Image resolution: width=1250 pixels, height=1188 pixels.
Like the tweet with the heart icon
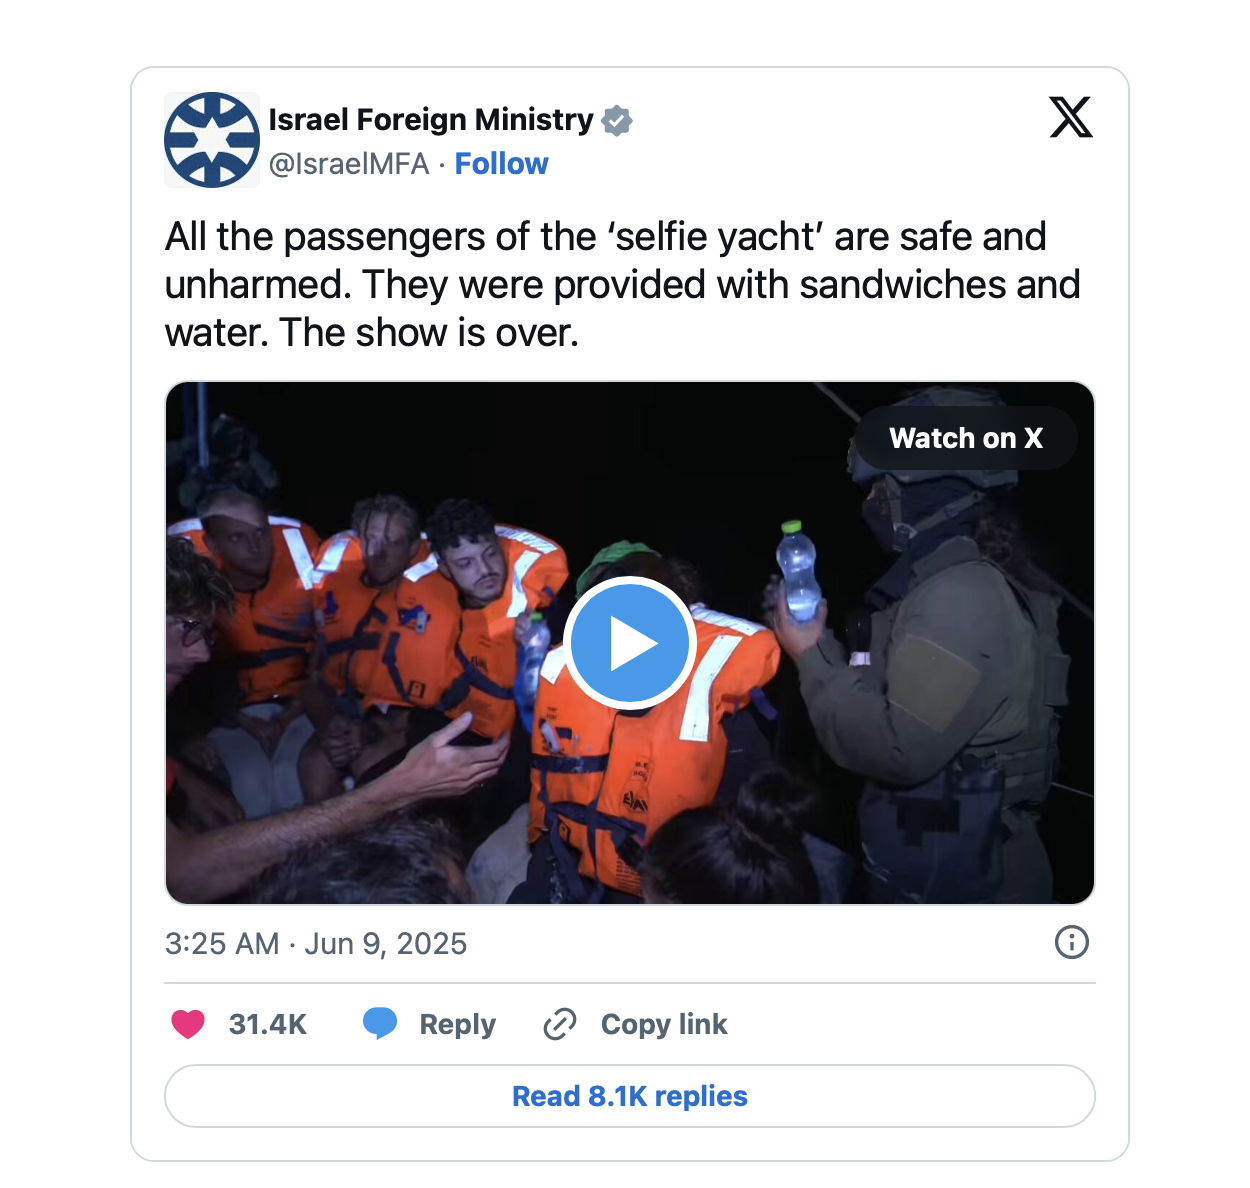(x=188, y=1024)
